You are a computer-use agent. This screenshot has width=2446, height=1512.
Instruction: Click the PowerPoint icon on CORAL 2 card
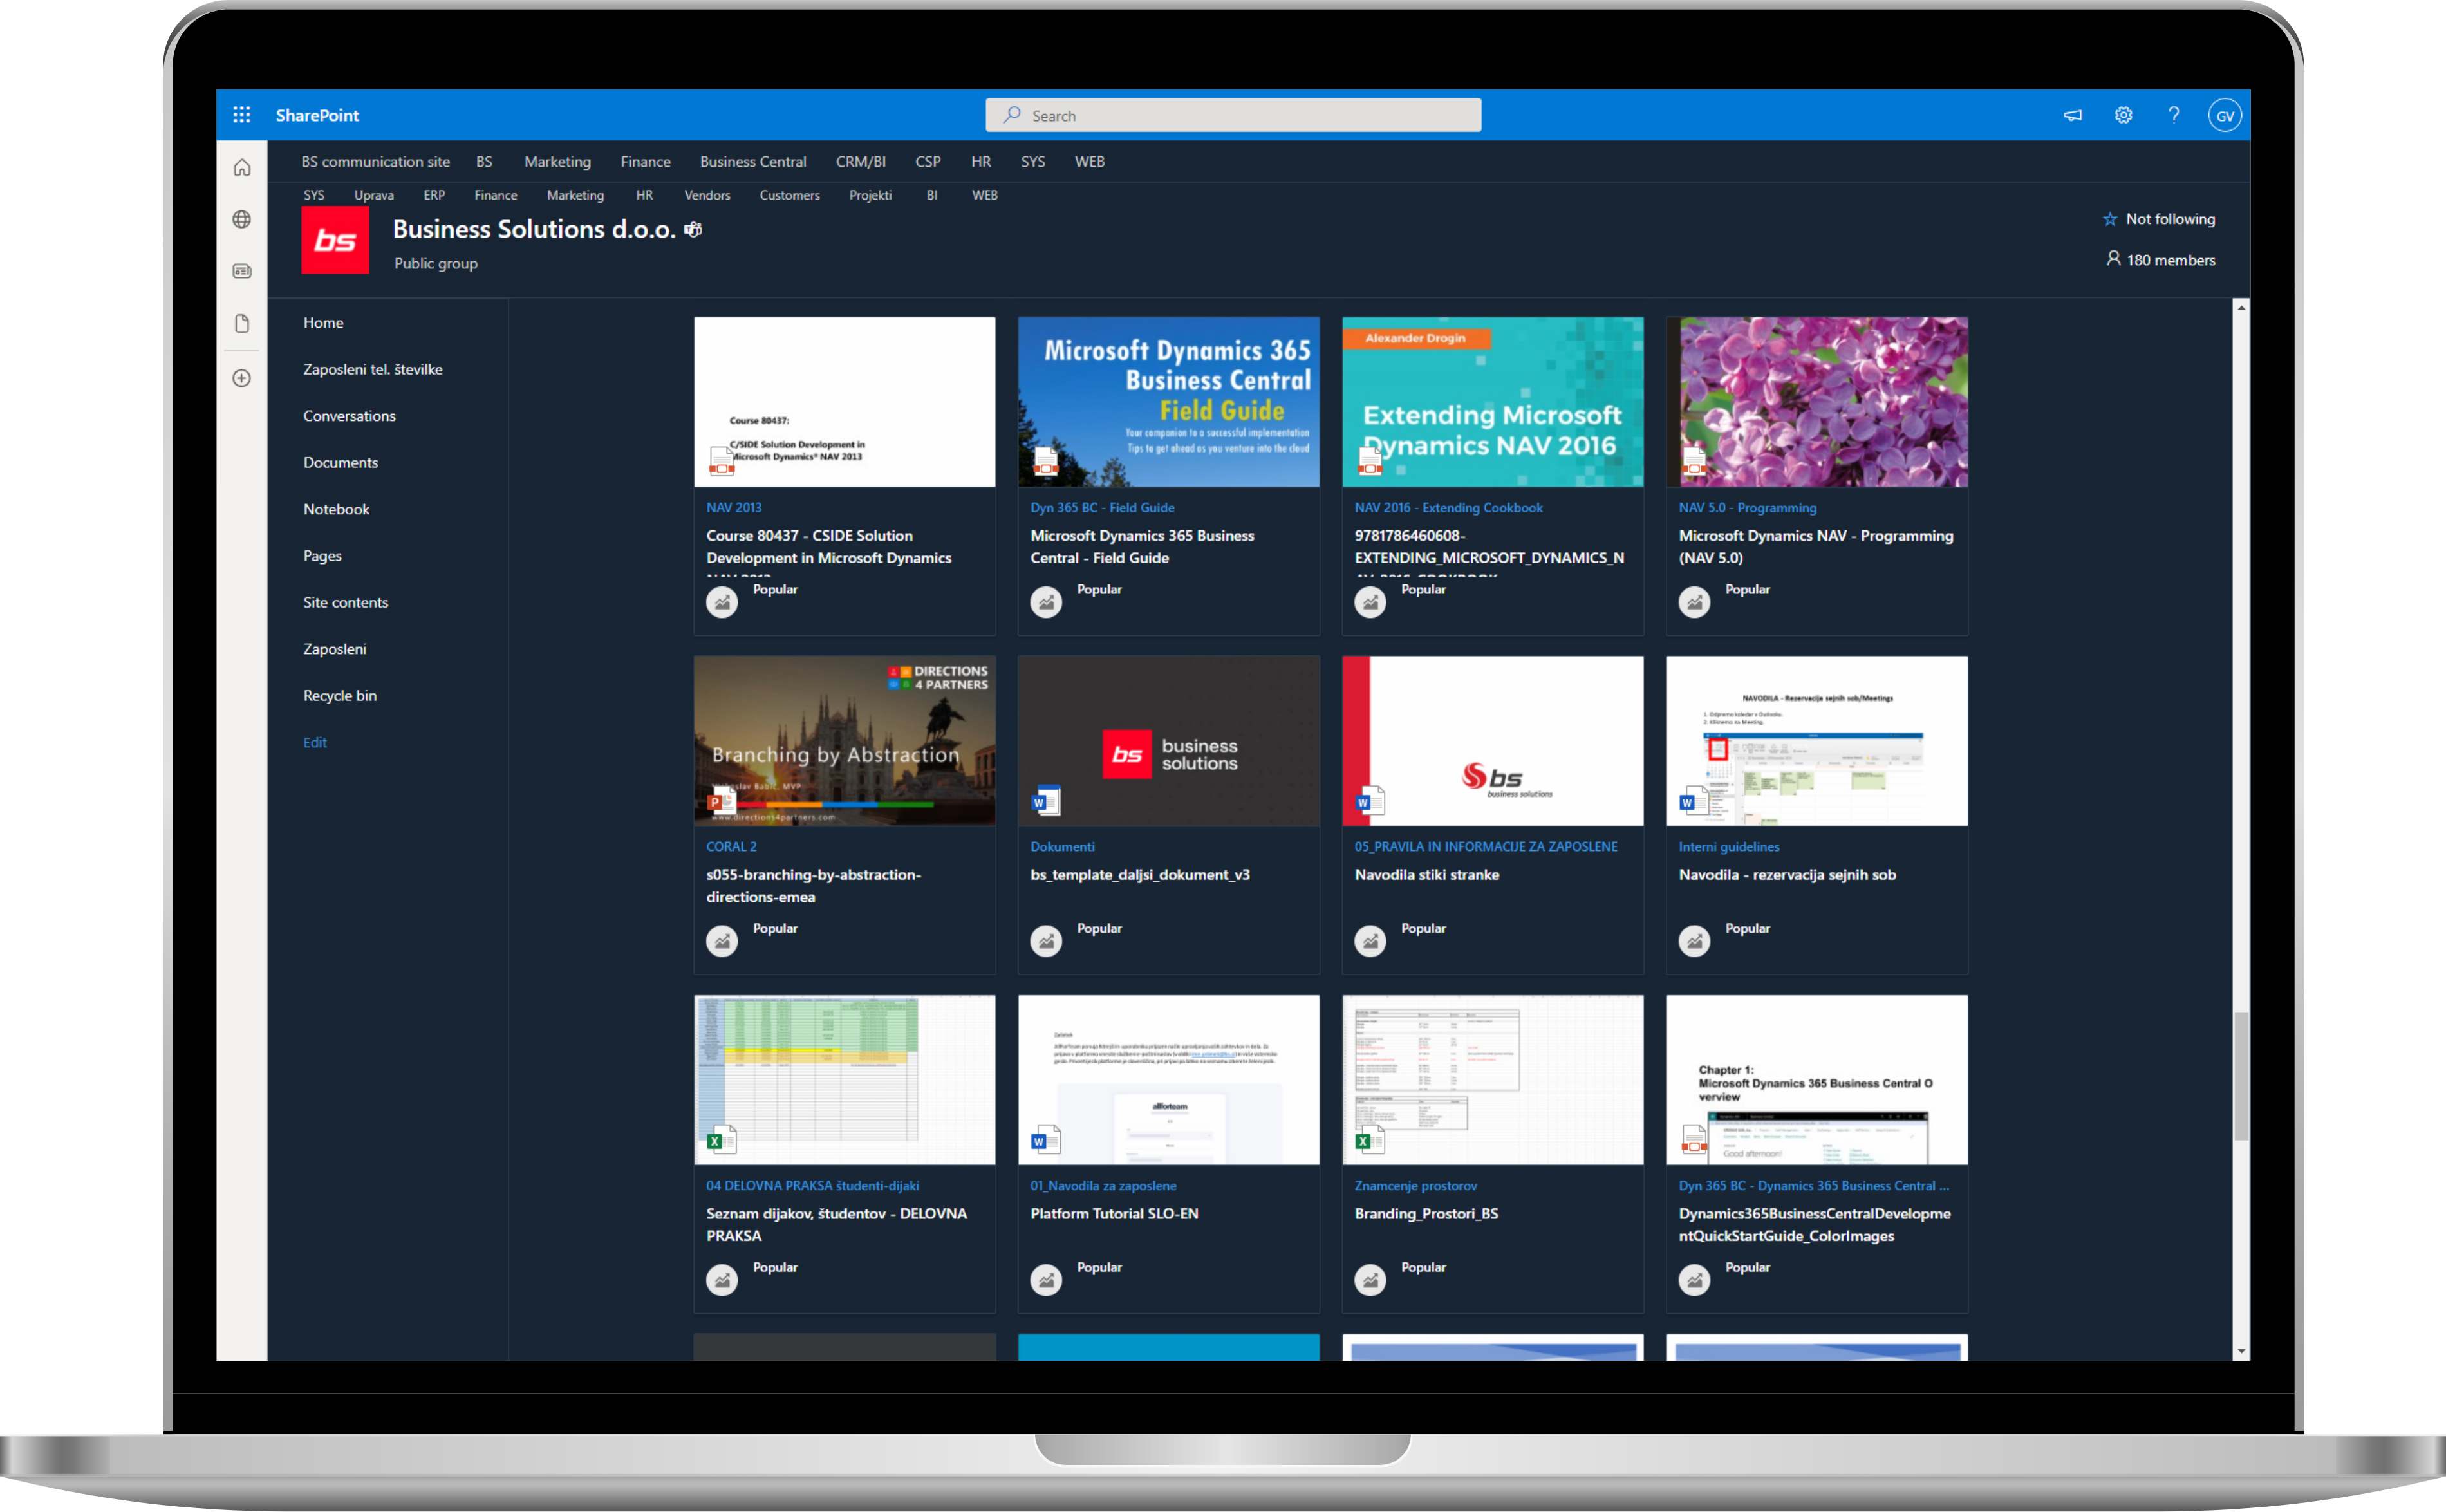pos(721,800)
